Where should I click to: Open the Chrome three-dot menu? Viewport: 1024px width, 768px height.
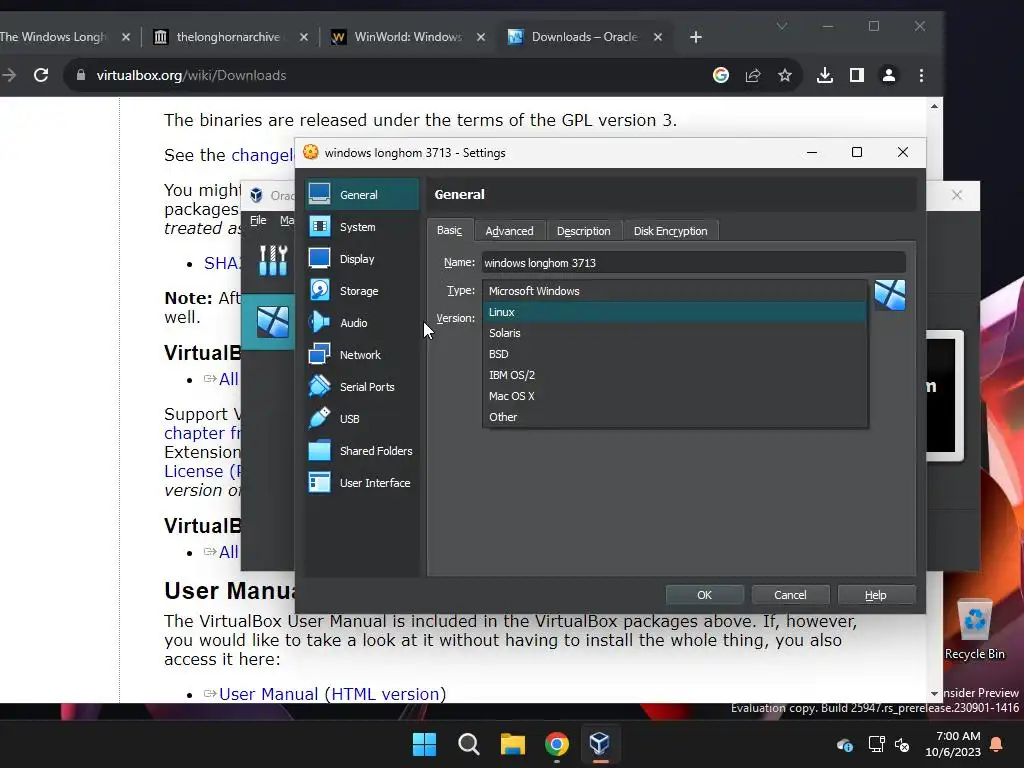(921, 75)
